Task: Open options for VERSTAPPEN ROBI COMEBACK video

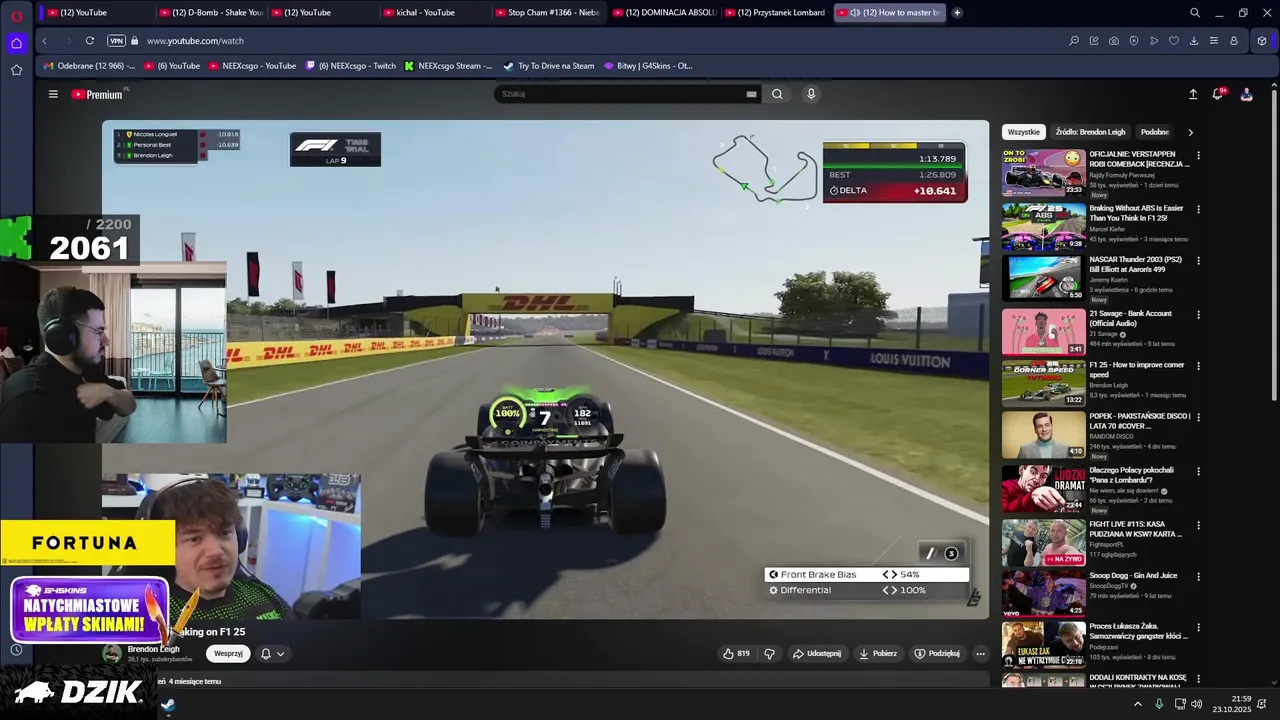Action: coord(1198,156)
